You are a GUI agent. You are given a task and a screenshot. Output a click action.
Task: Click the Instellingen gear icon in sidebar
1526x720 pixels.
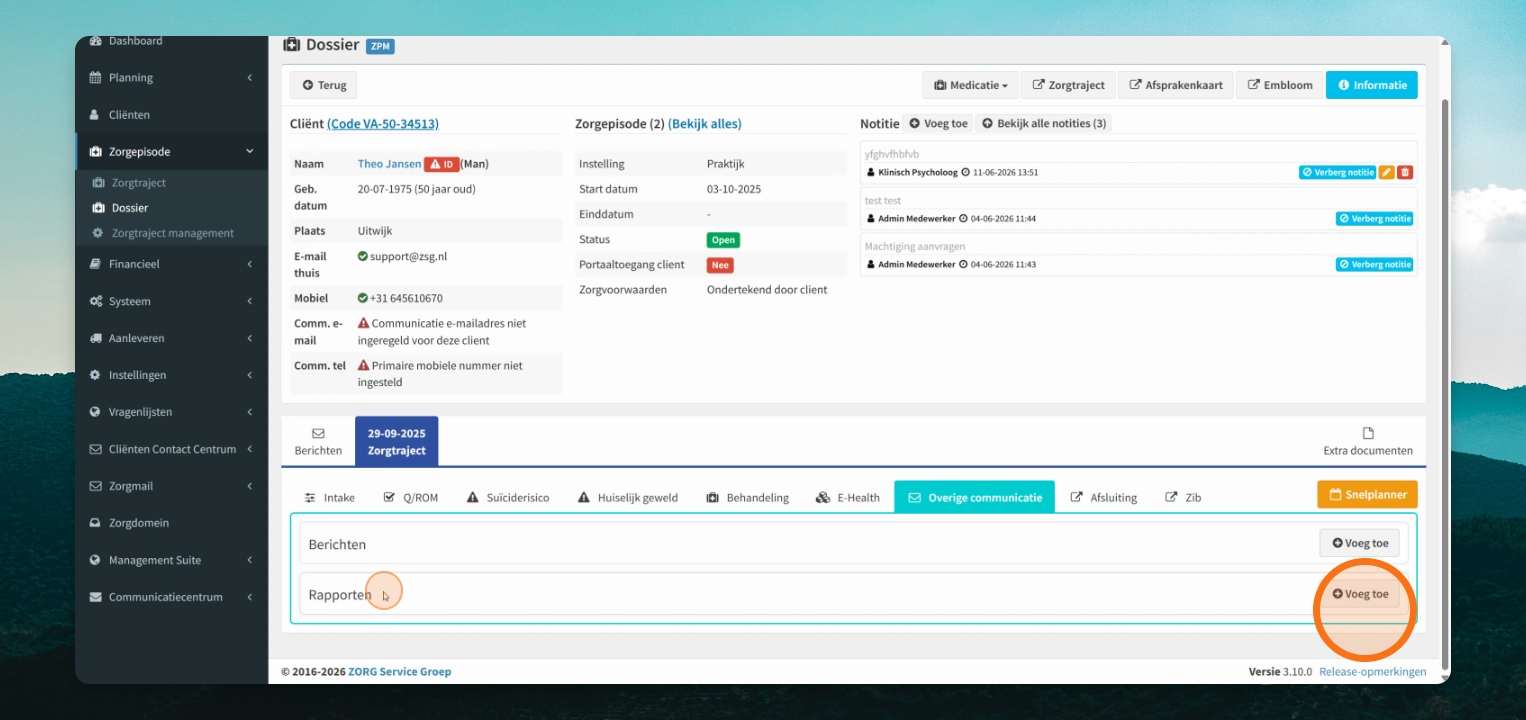(x=95, y=375)
